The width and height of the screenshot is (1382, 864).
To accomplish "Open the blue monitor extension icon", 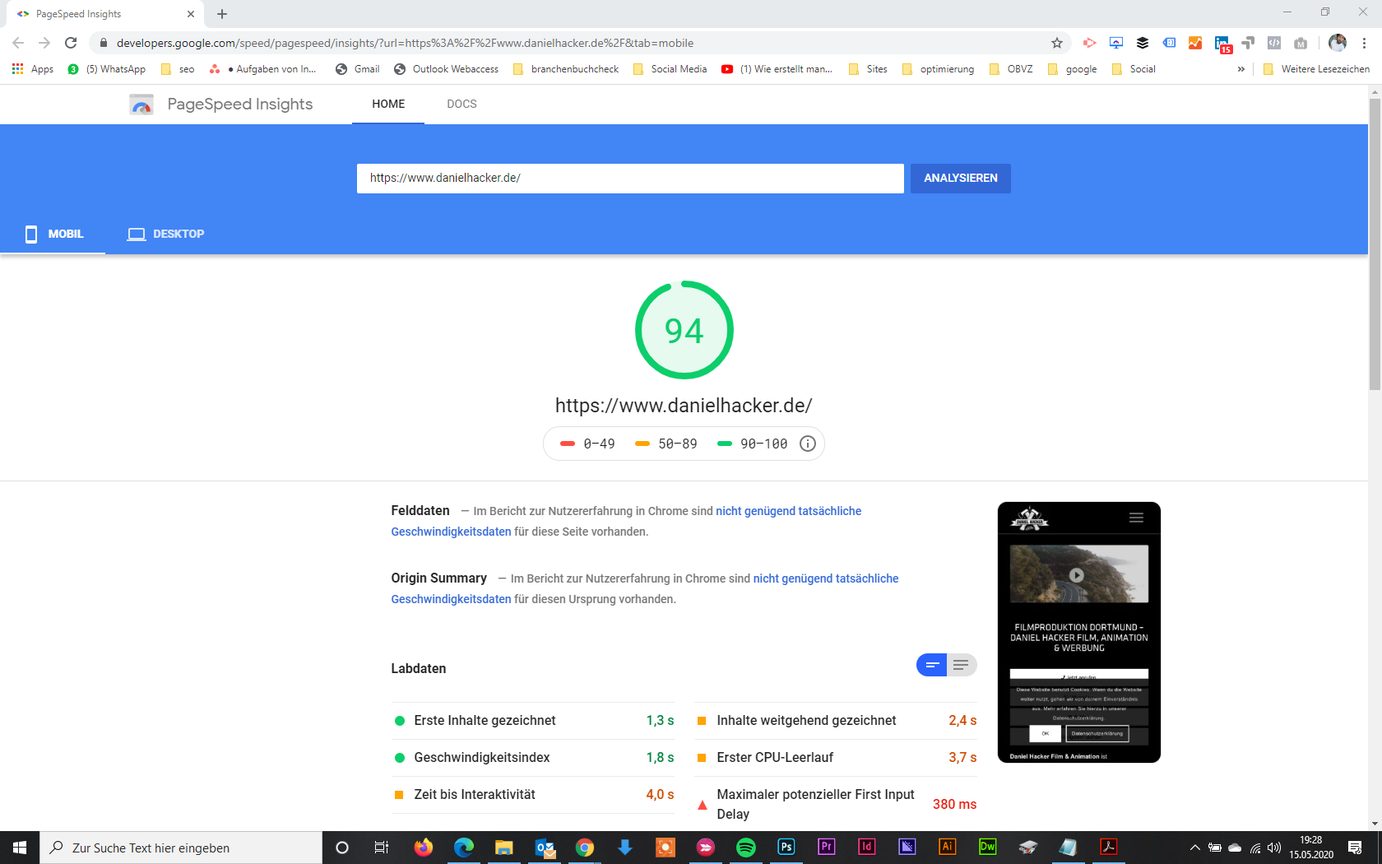I will [1116, 43].
